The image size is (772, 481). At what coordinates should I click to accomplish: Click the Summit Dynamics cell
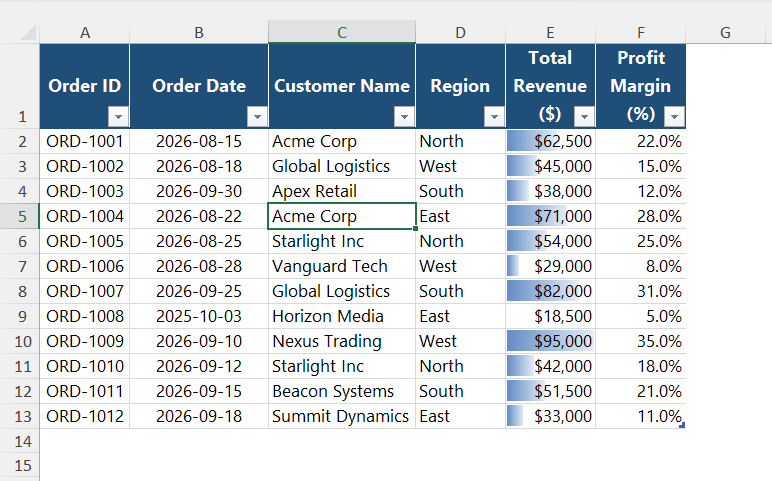pos(342,416)
